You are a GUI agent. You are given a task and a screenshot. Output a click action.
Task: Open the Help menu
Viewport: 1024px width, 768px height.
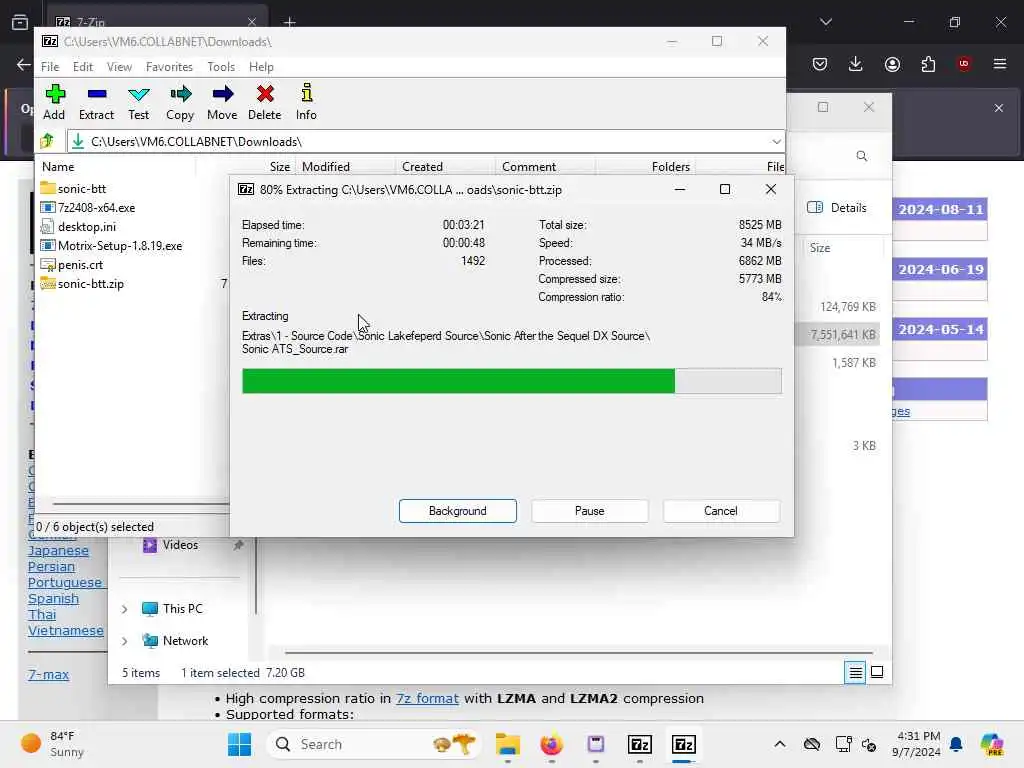pos(261,67)
